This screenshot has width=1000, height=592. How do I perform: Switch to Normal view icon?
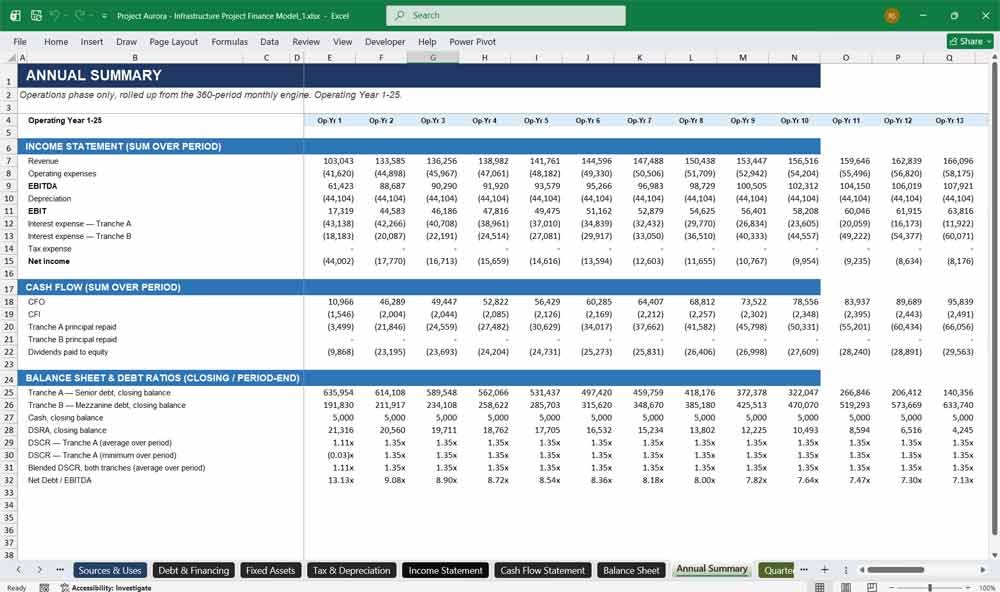(x=820, y=587)
